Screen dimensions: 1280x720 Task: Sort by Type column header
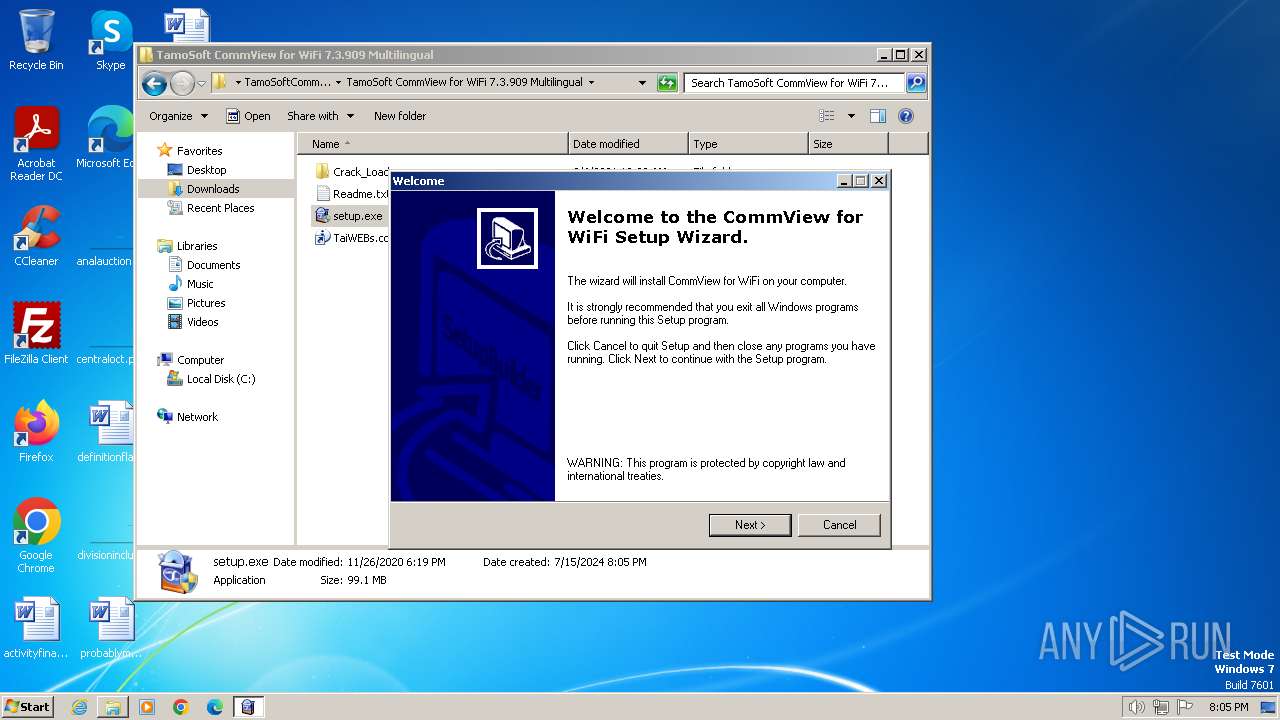point(748,144)
